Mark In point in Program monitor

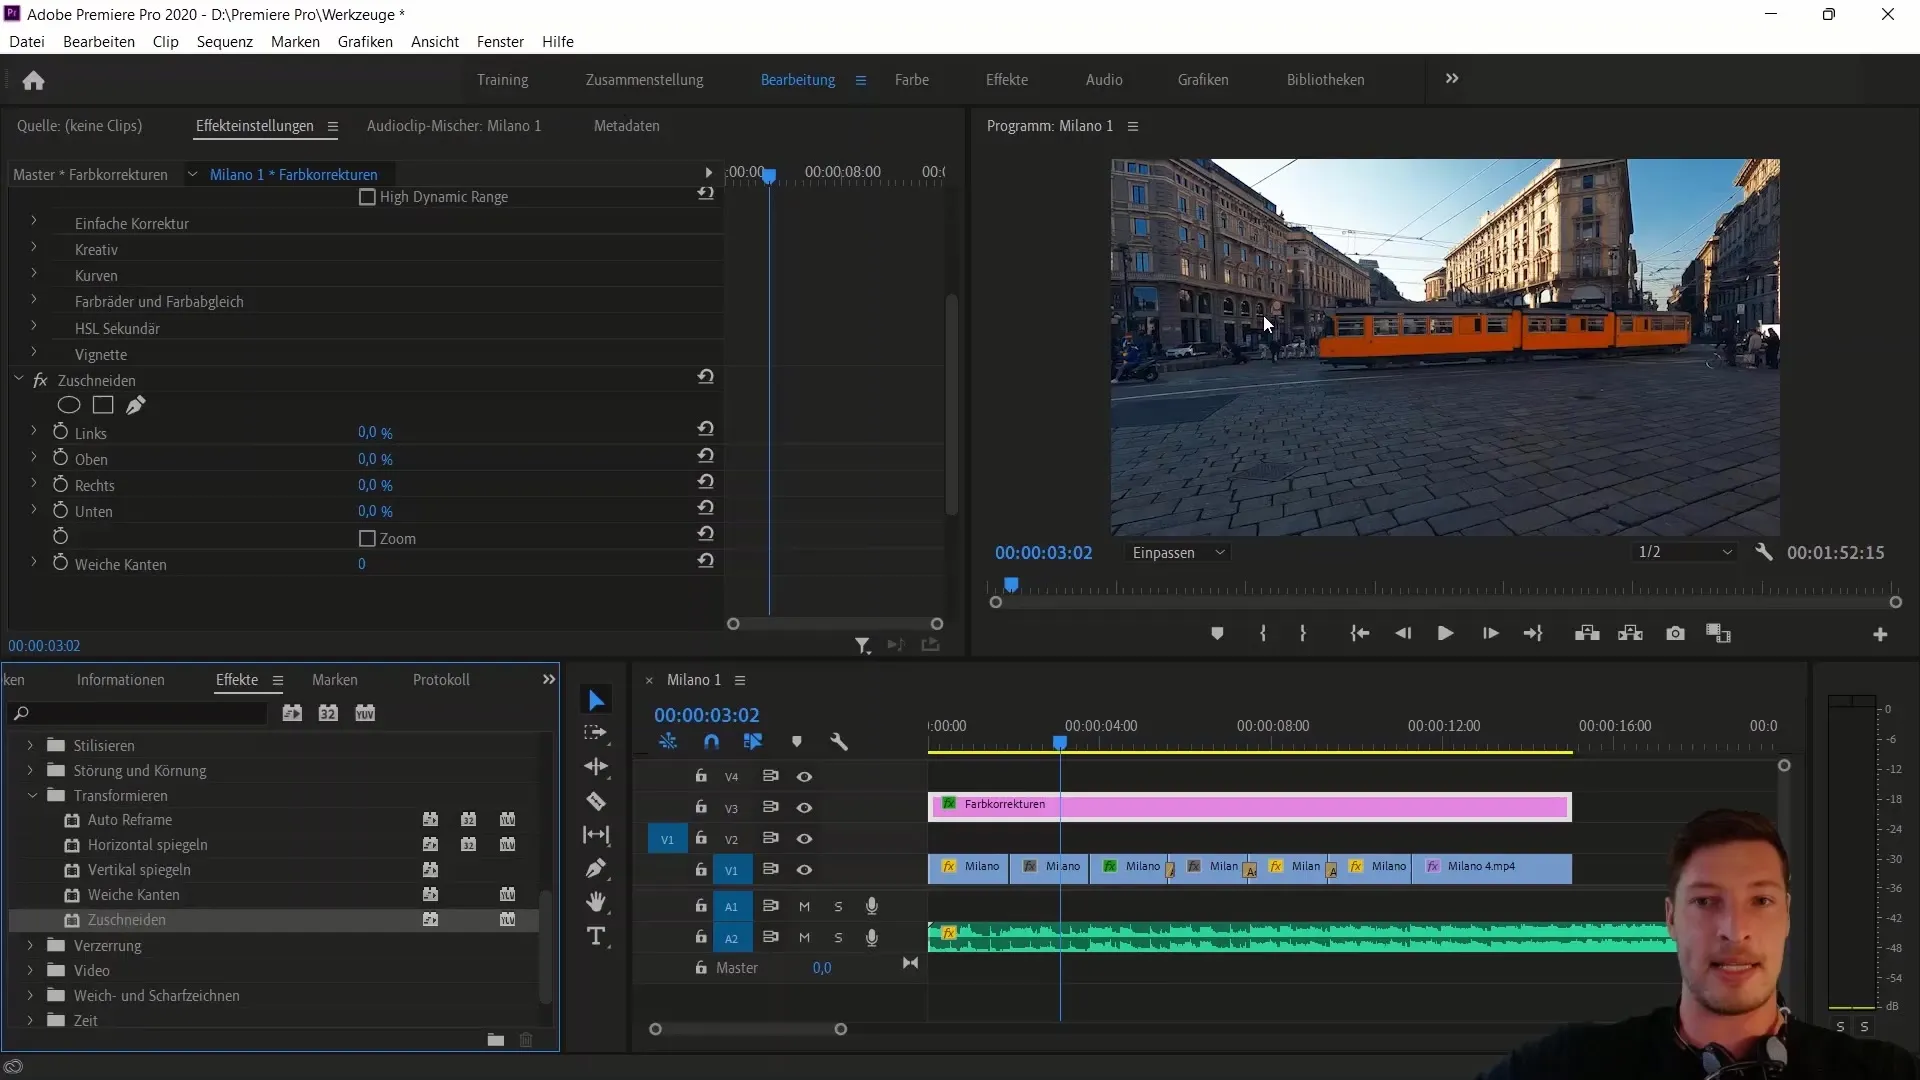(x=1263, y=634)
